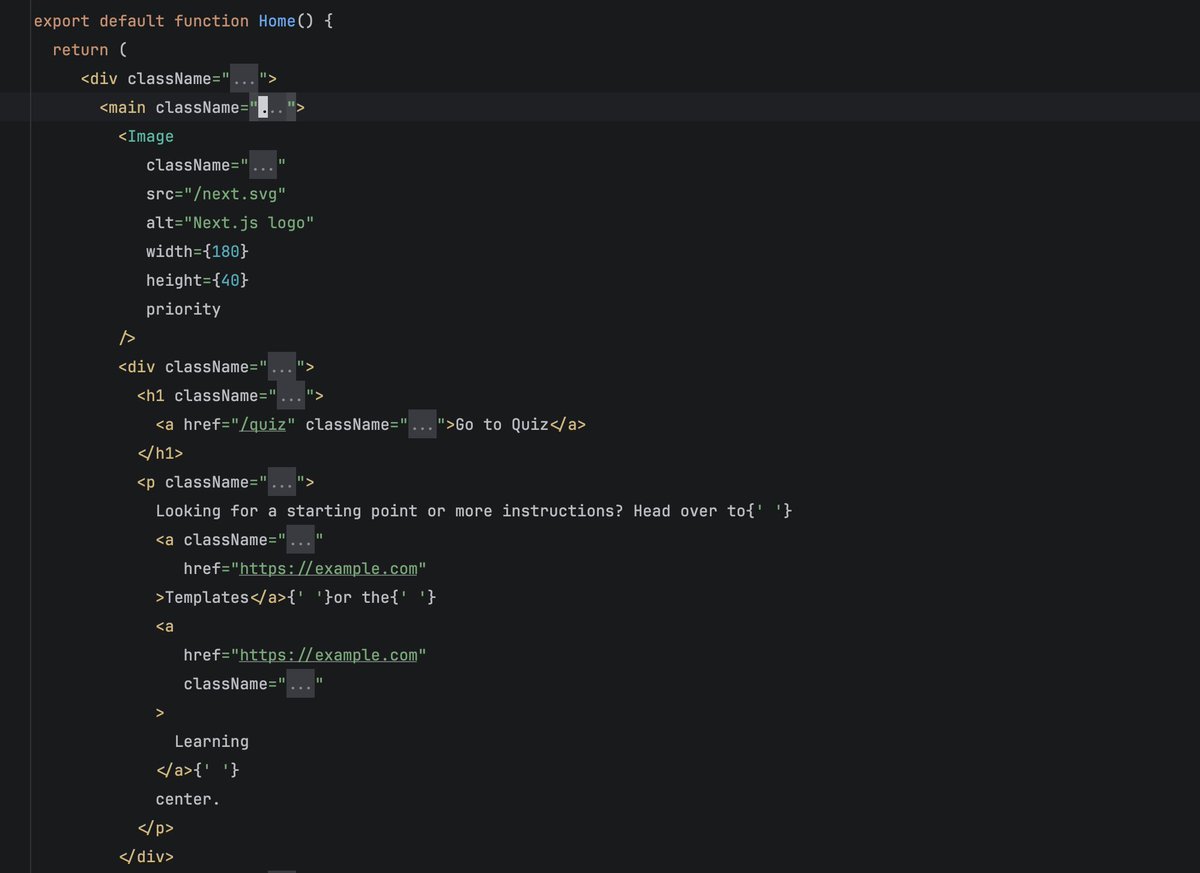Click the "function" keyword
The height and width of the screenshot is (873, 1200).
[212, 21]
